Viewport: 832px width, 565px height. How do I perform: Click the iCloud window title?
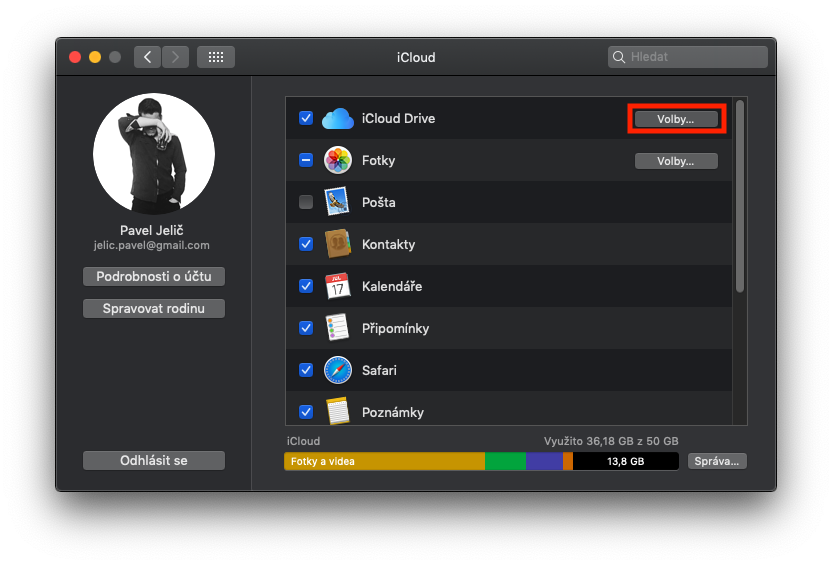[416, 57]
